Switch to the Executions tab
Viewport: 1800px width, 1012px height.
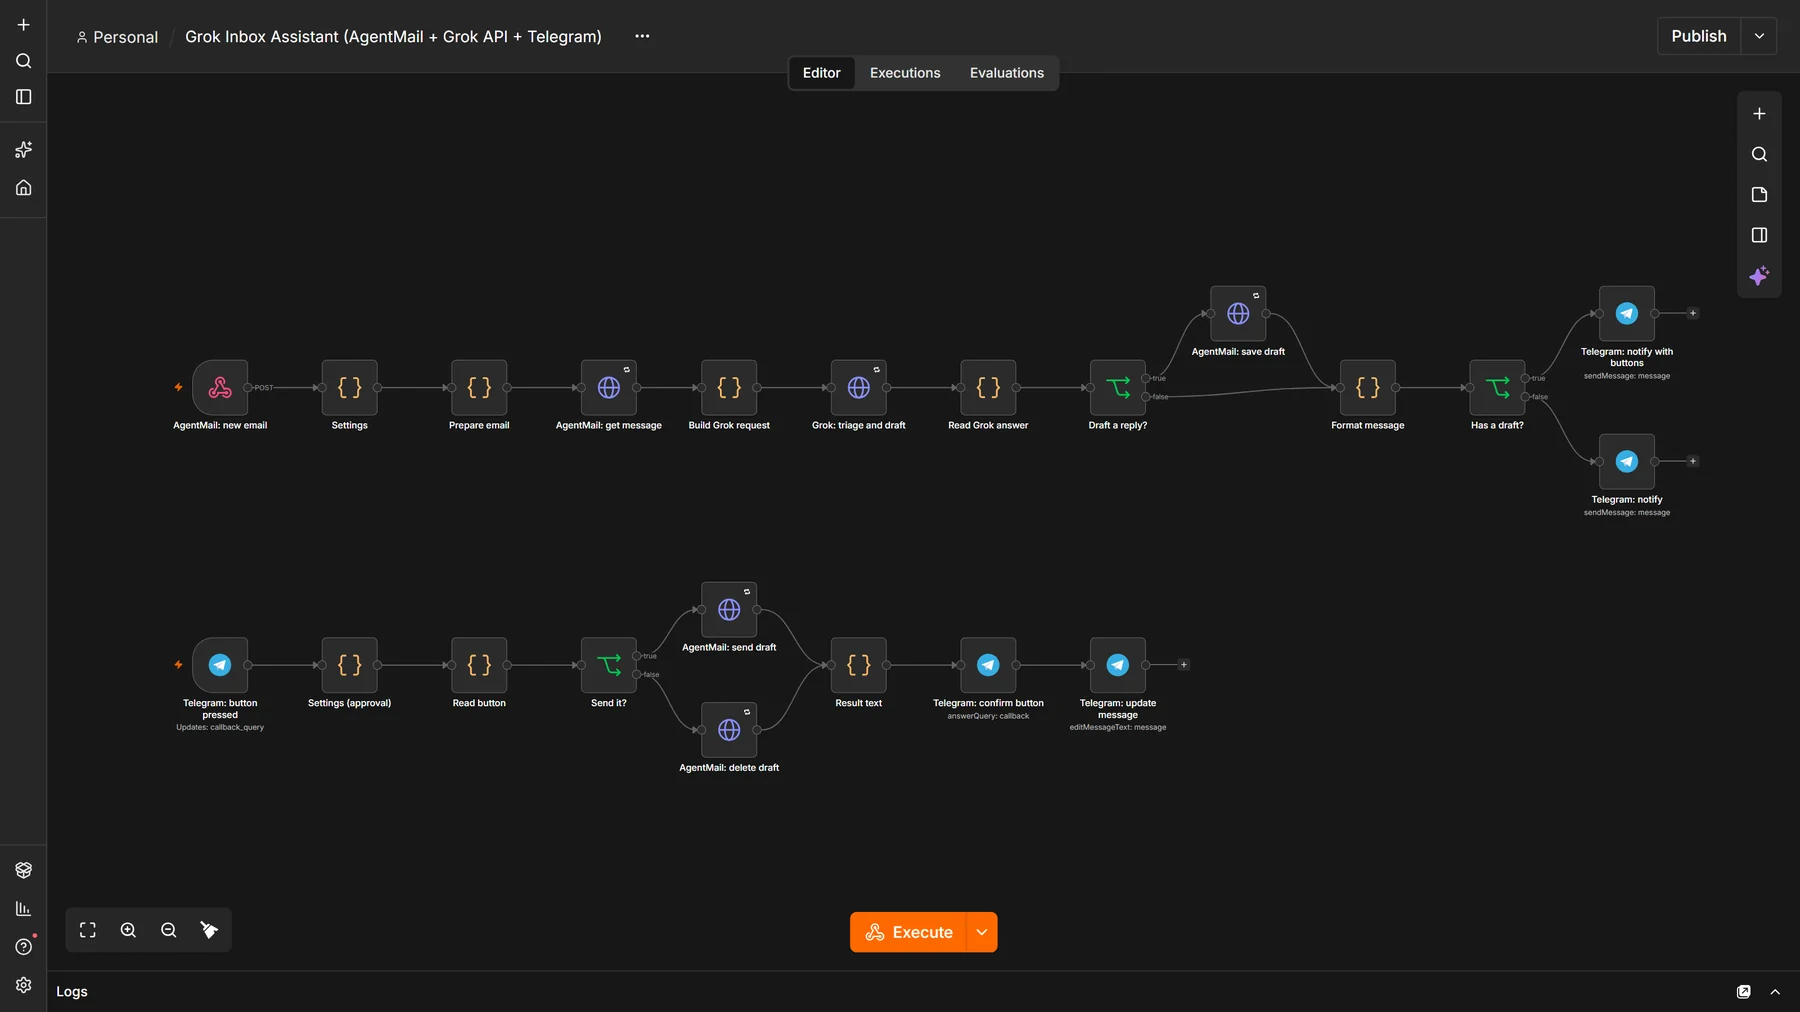pyautogui.click(x=905, y=73)
